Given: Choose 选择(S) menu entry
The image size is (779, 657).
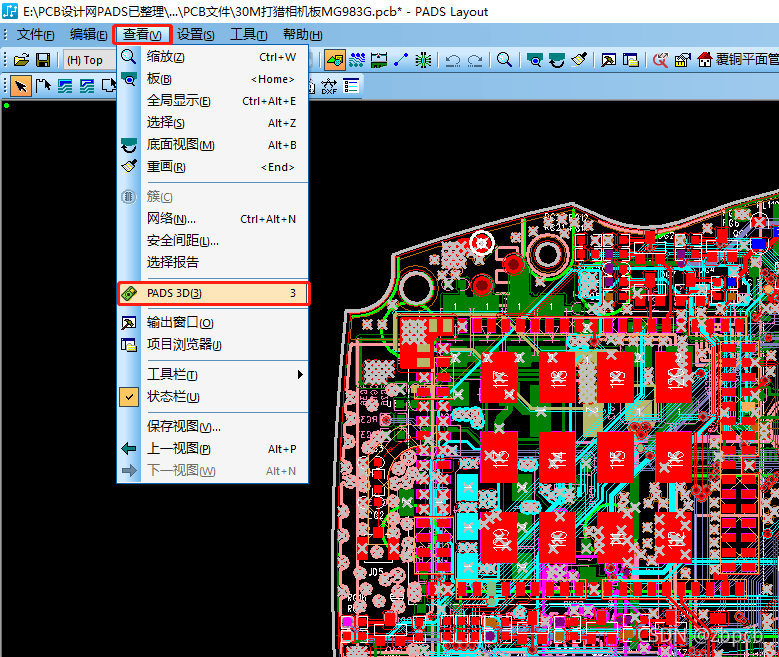Looking at the screenshot, I should point(213,123).
